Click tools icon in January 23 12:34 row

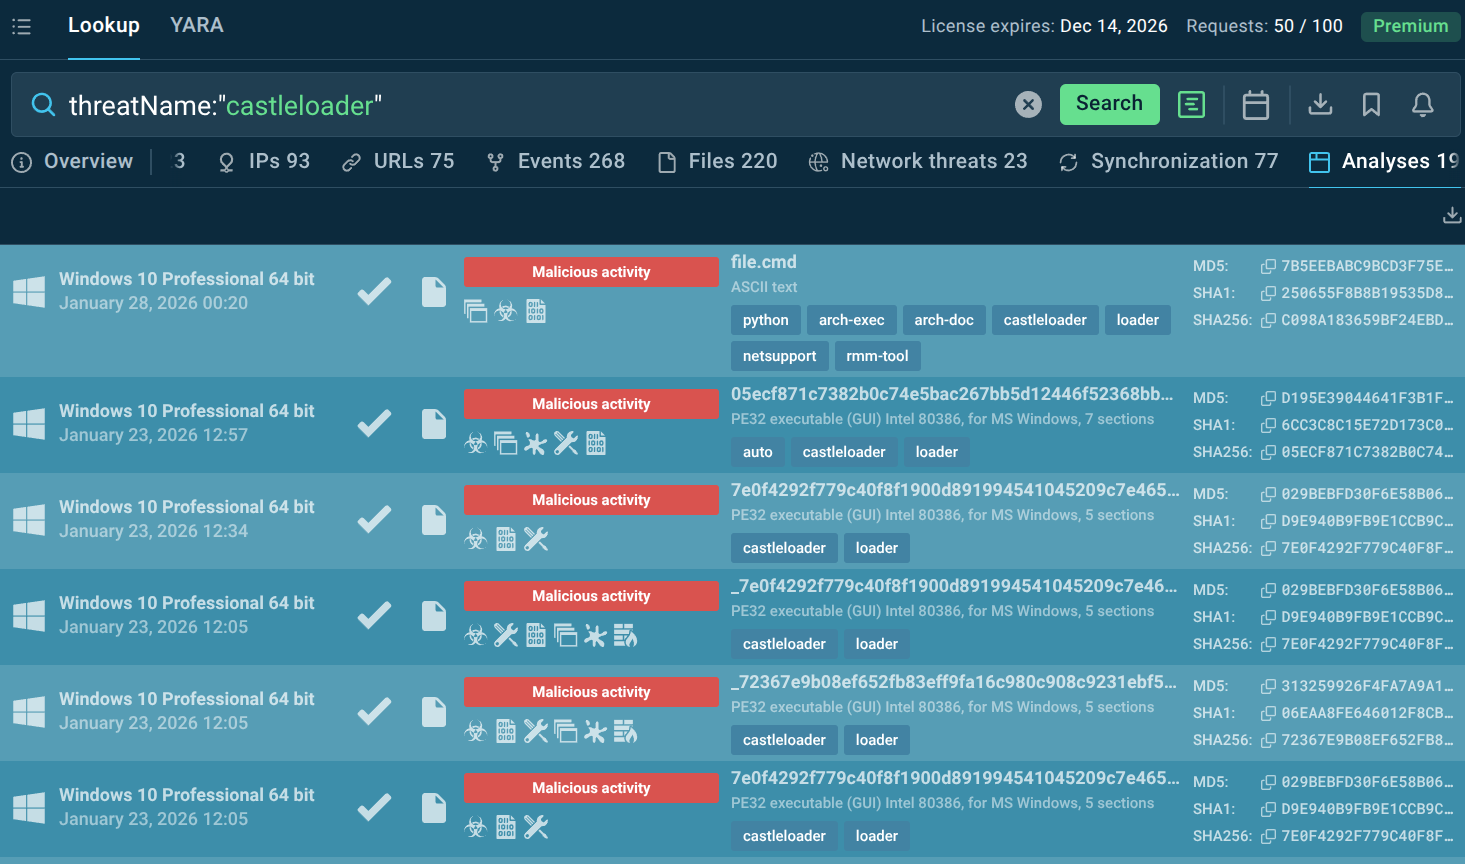536,539
